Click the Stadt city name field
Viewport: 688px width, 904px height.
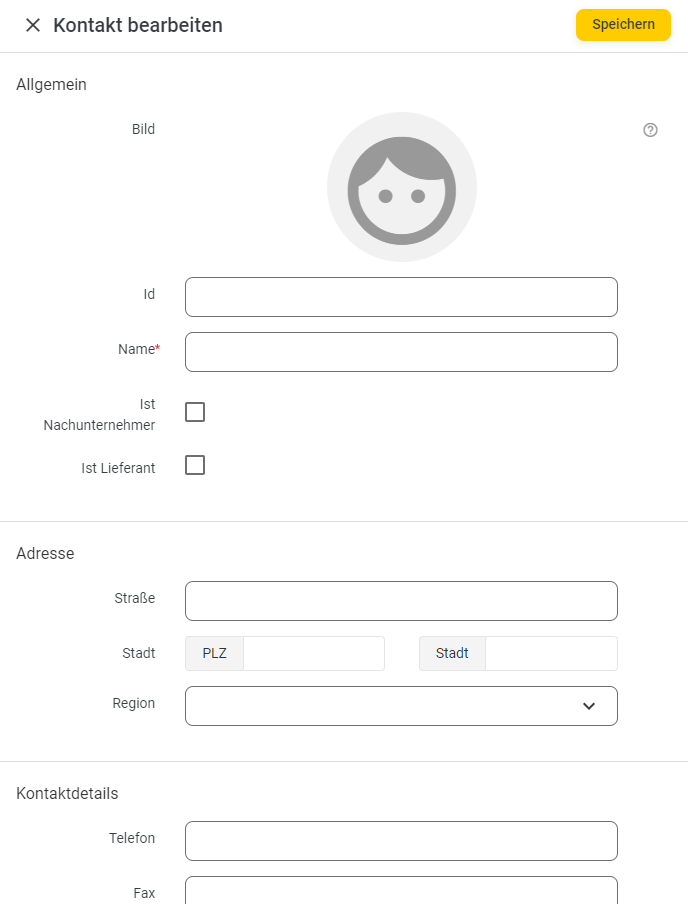(x=551, y=653)
